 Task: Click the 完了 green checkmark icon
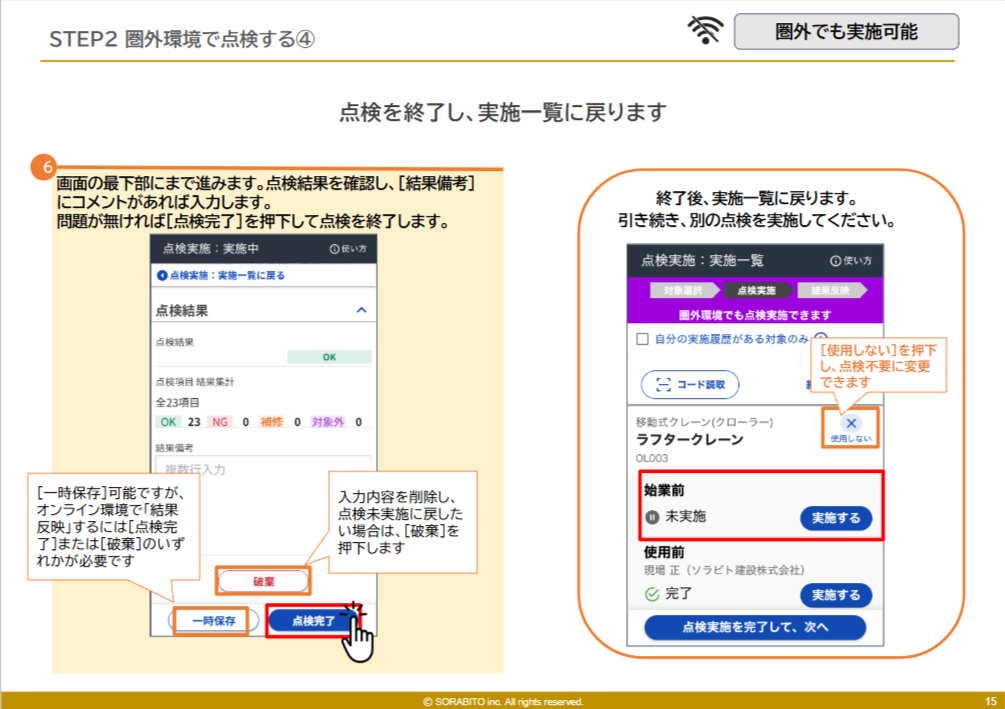(x=652, y=594)
